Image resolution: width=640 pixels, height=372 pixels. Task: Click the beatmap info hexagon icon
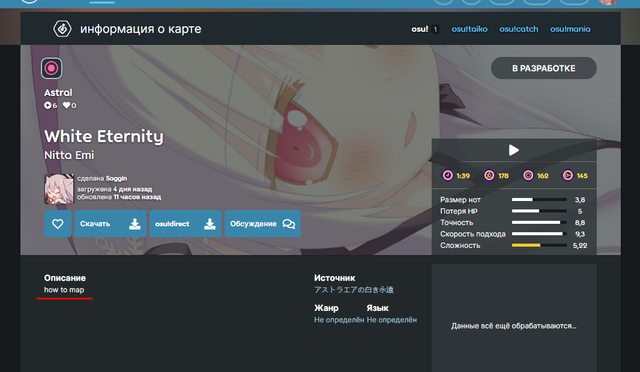point(62,29)
